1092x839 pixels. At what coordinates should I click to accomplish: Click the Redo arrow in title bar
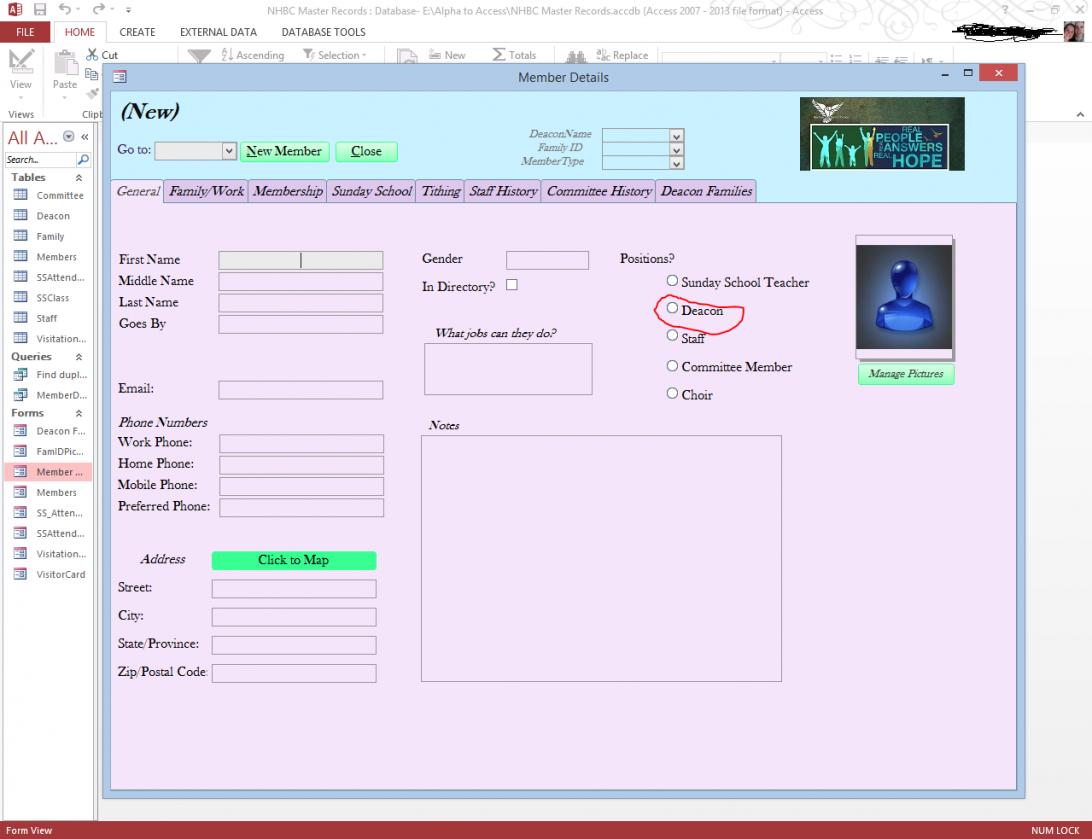(x=98, y=9)
